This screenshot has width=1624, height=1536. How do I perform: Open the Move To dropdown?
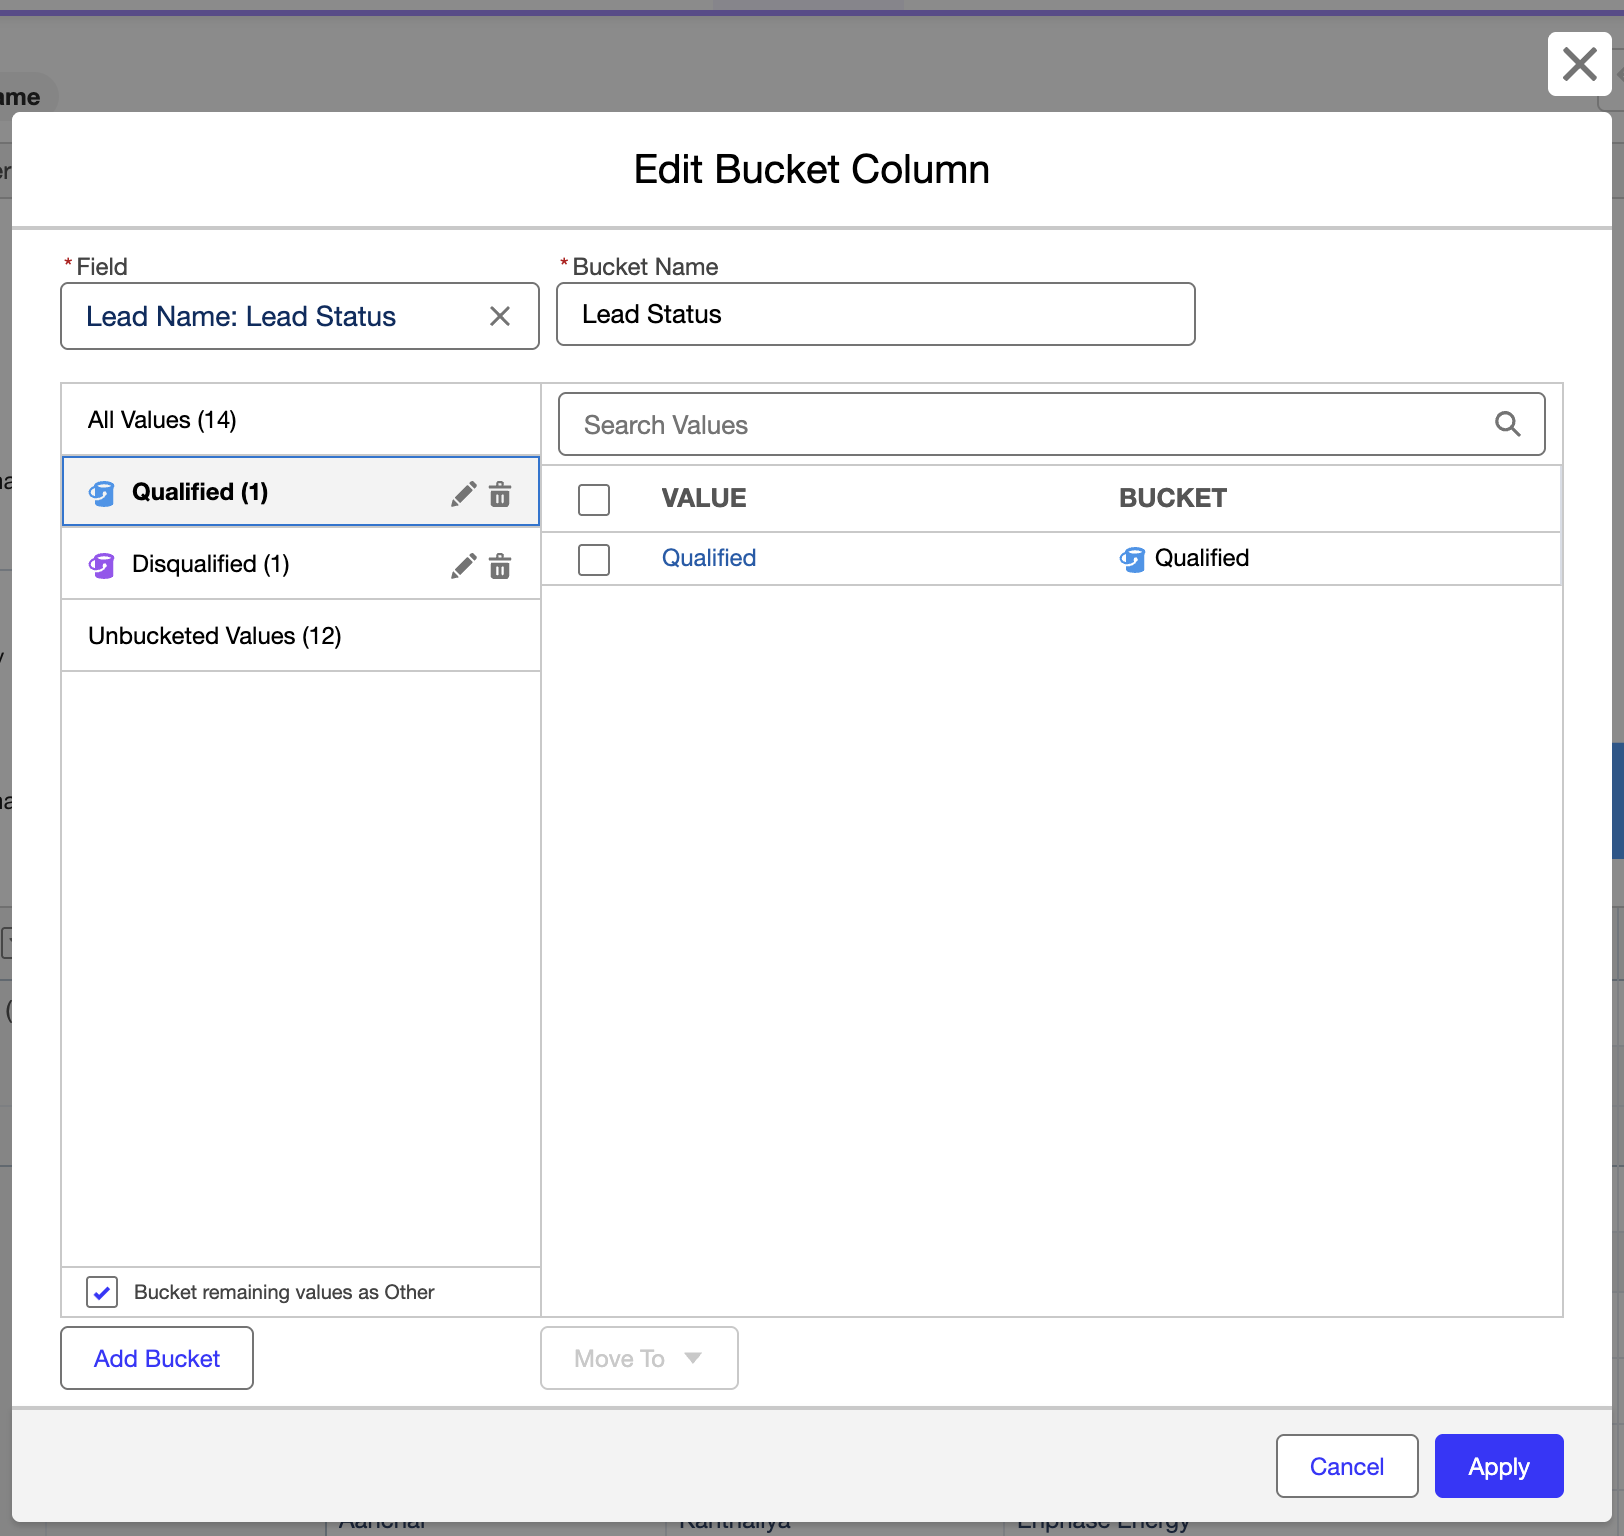[x=640, y=1358]
